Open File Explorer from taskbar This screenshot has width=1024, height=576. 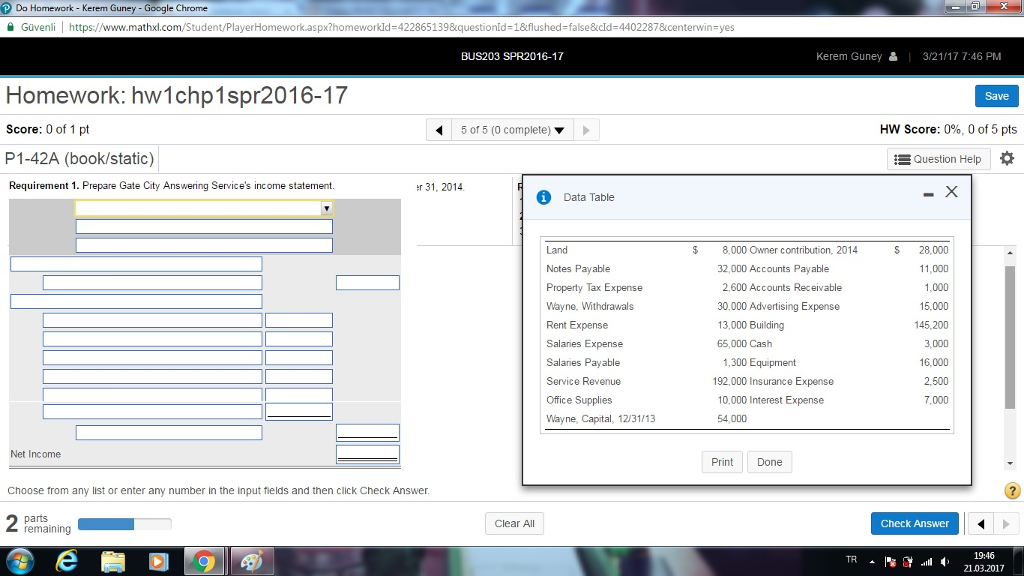(113, 562)
